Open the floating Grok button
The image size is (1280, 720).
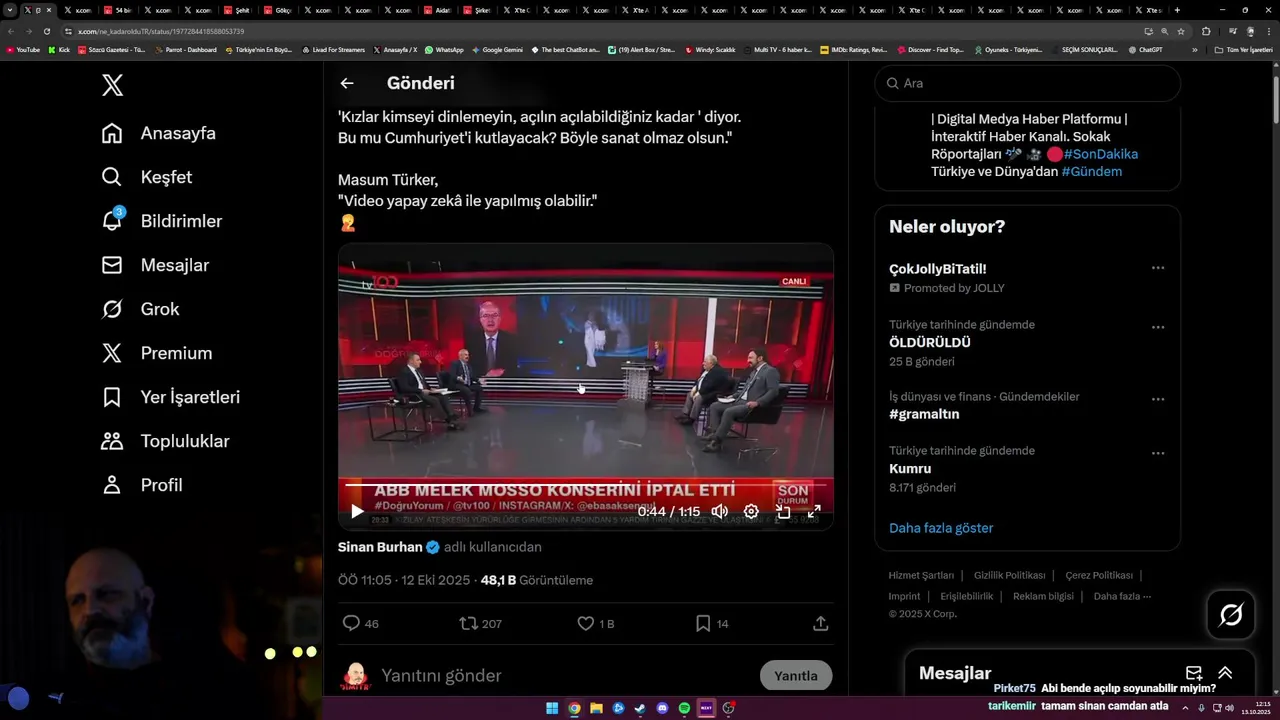1231,615
